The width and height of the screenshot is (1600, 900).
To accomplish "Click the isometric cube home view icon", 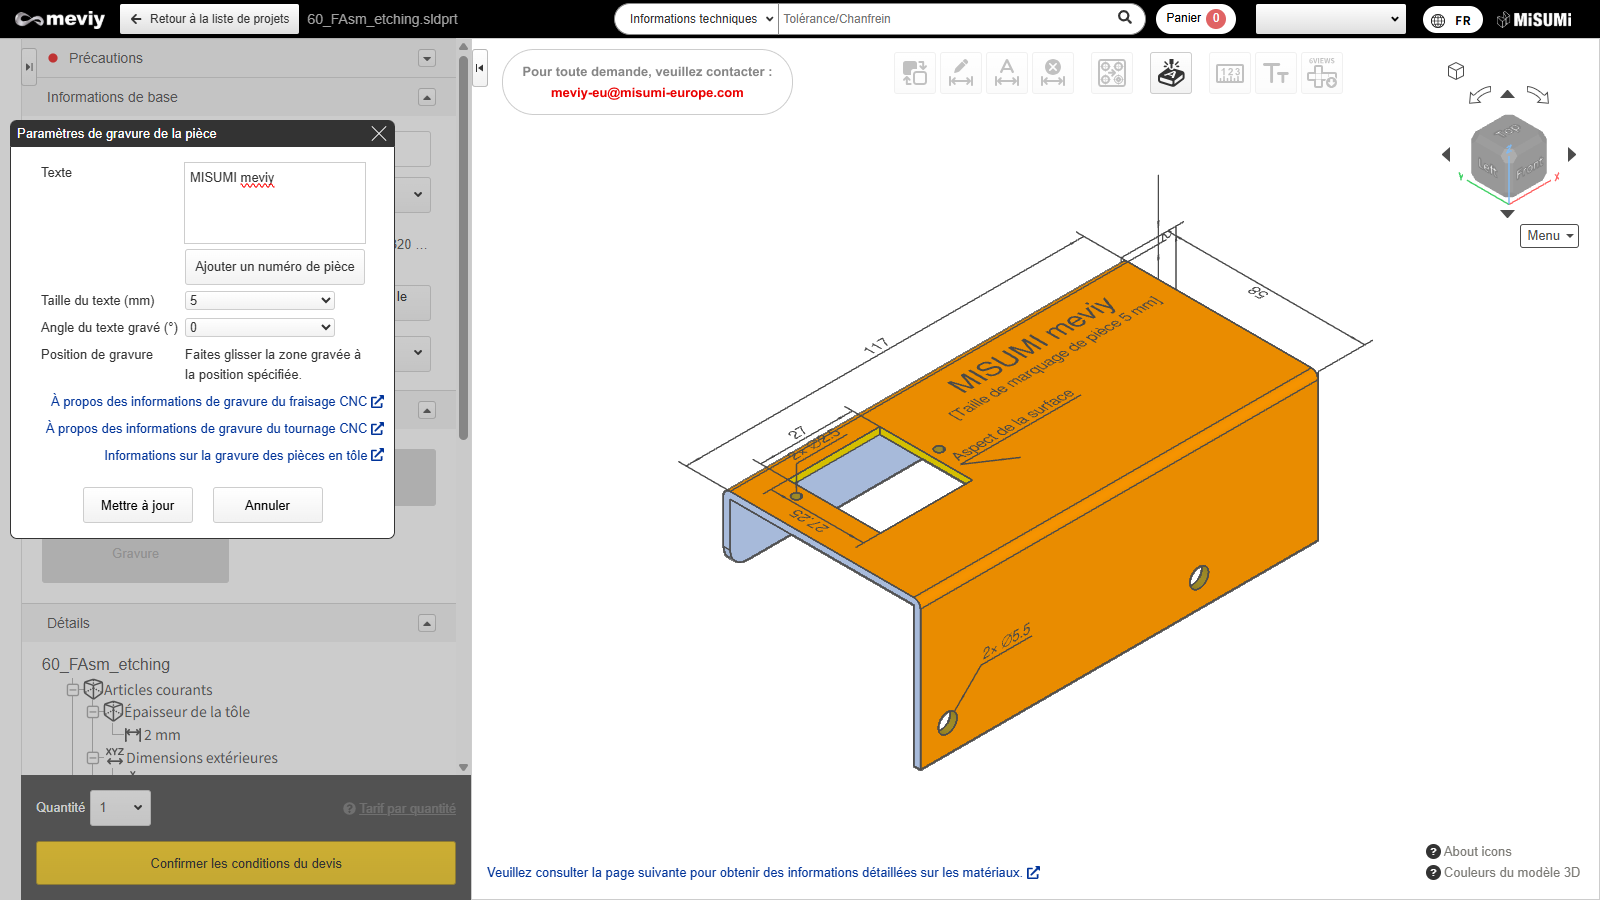I will (1456, 71).
